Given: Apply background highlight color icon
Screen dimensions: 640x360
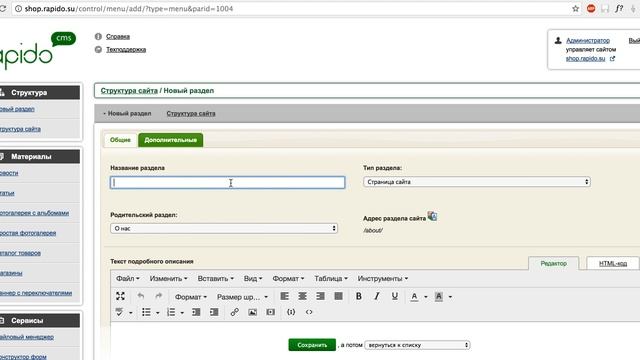Looking at the screenshot, I should coord(439,297).
